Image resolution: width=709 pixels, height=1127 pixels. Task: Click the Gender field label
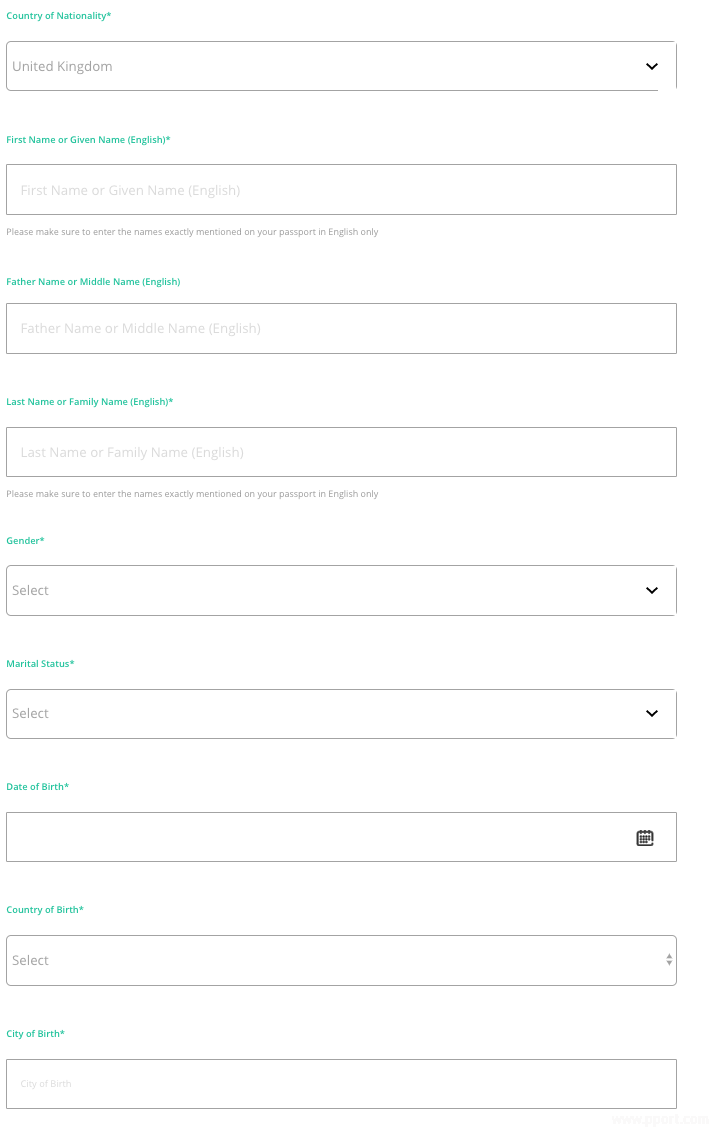(26, 541)
